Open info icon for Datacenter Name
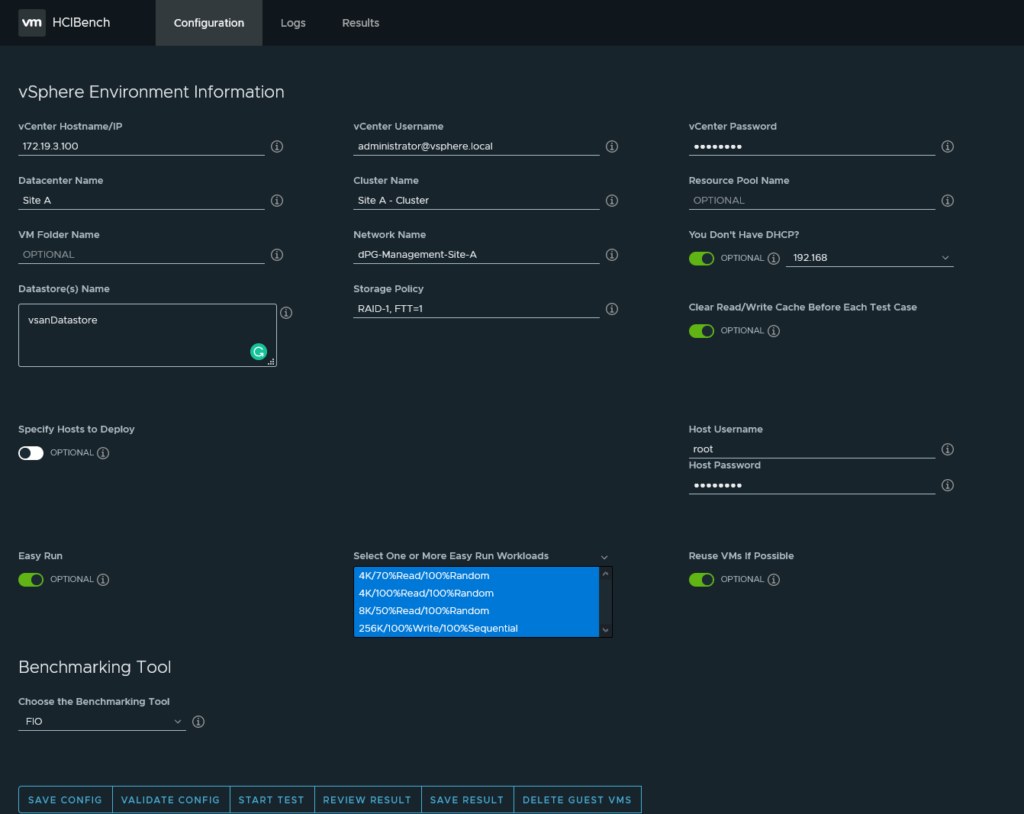1024x814 pixels. tap(277, 201)
